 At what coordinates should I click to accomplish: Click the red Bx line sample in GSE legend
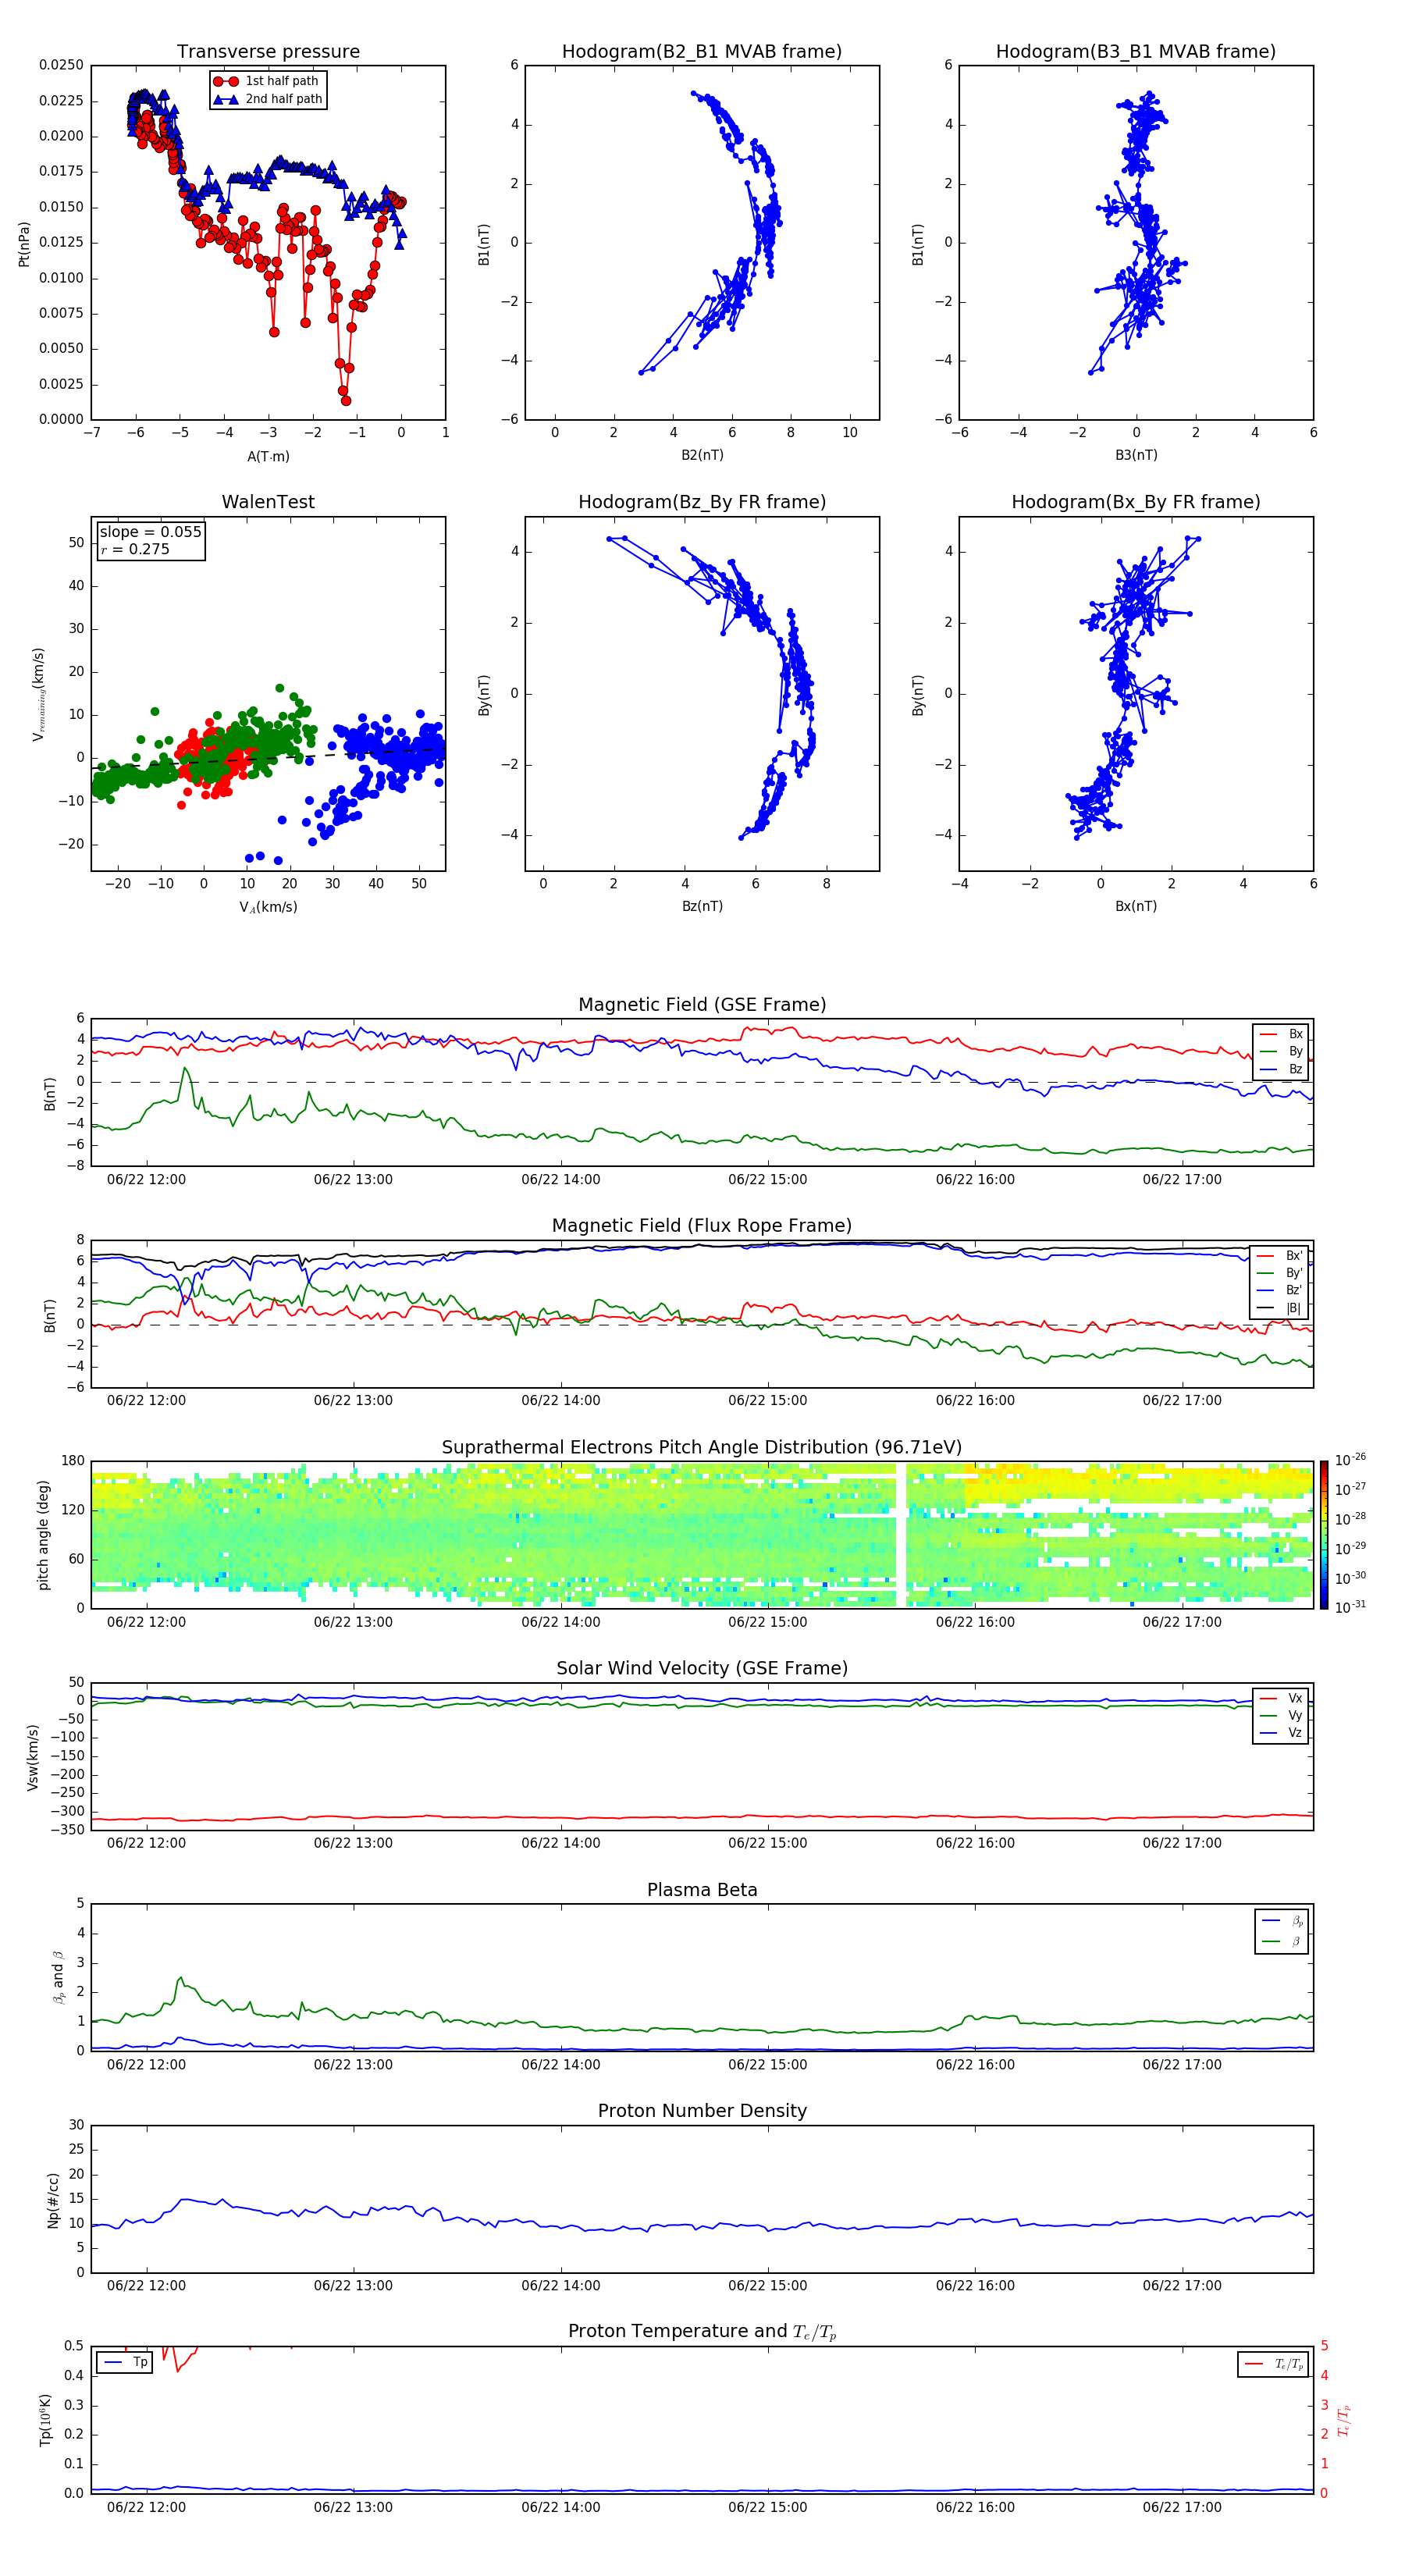click(x=1268, y=1034)
